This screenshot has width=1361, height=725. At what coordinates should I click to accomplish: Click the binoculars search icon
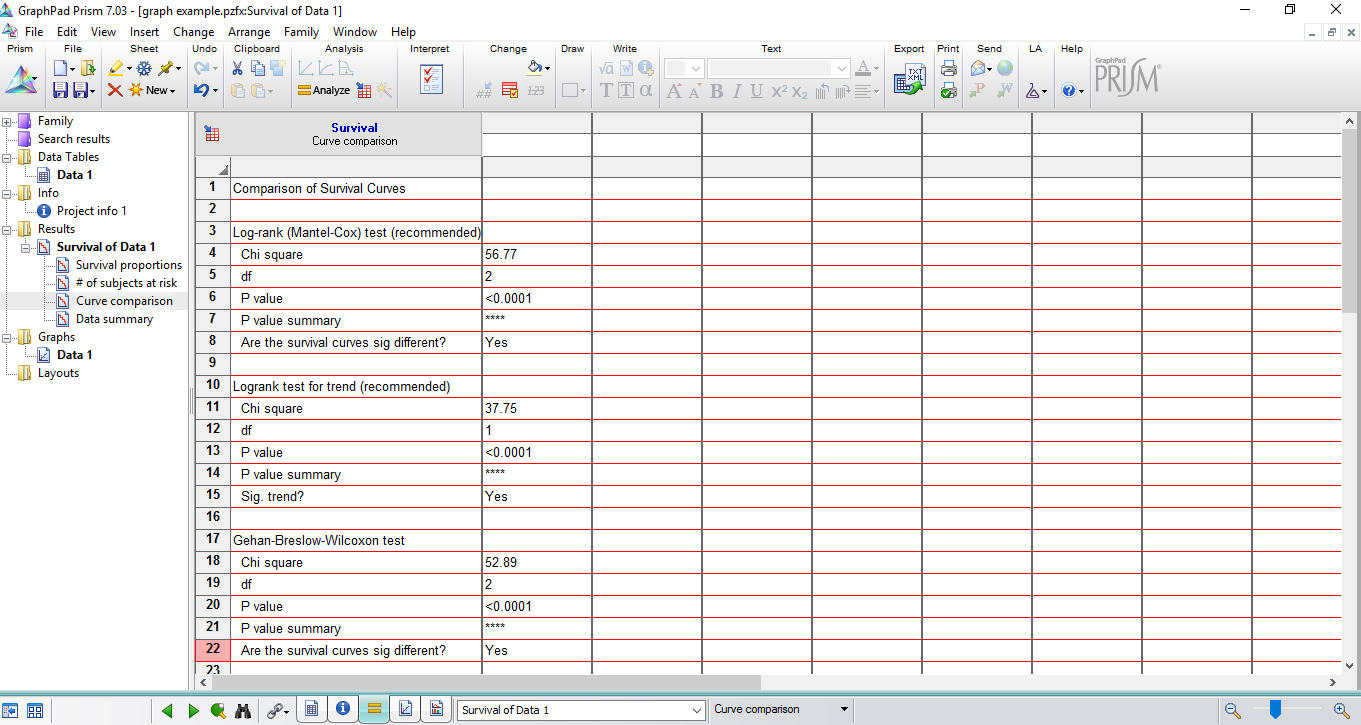[242, 710]
